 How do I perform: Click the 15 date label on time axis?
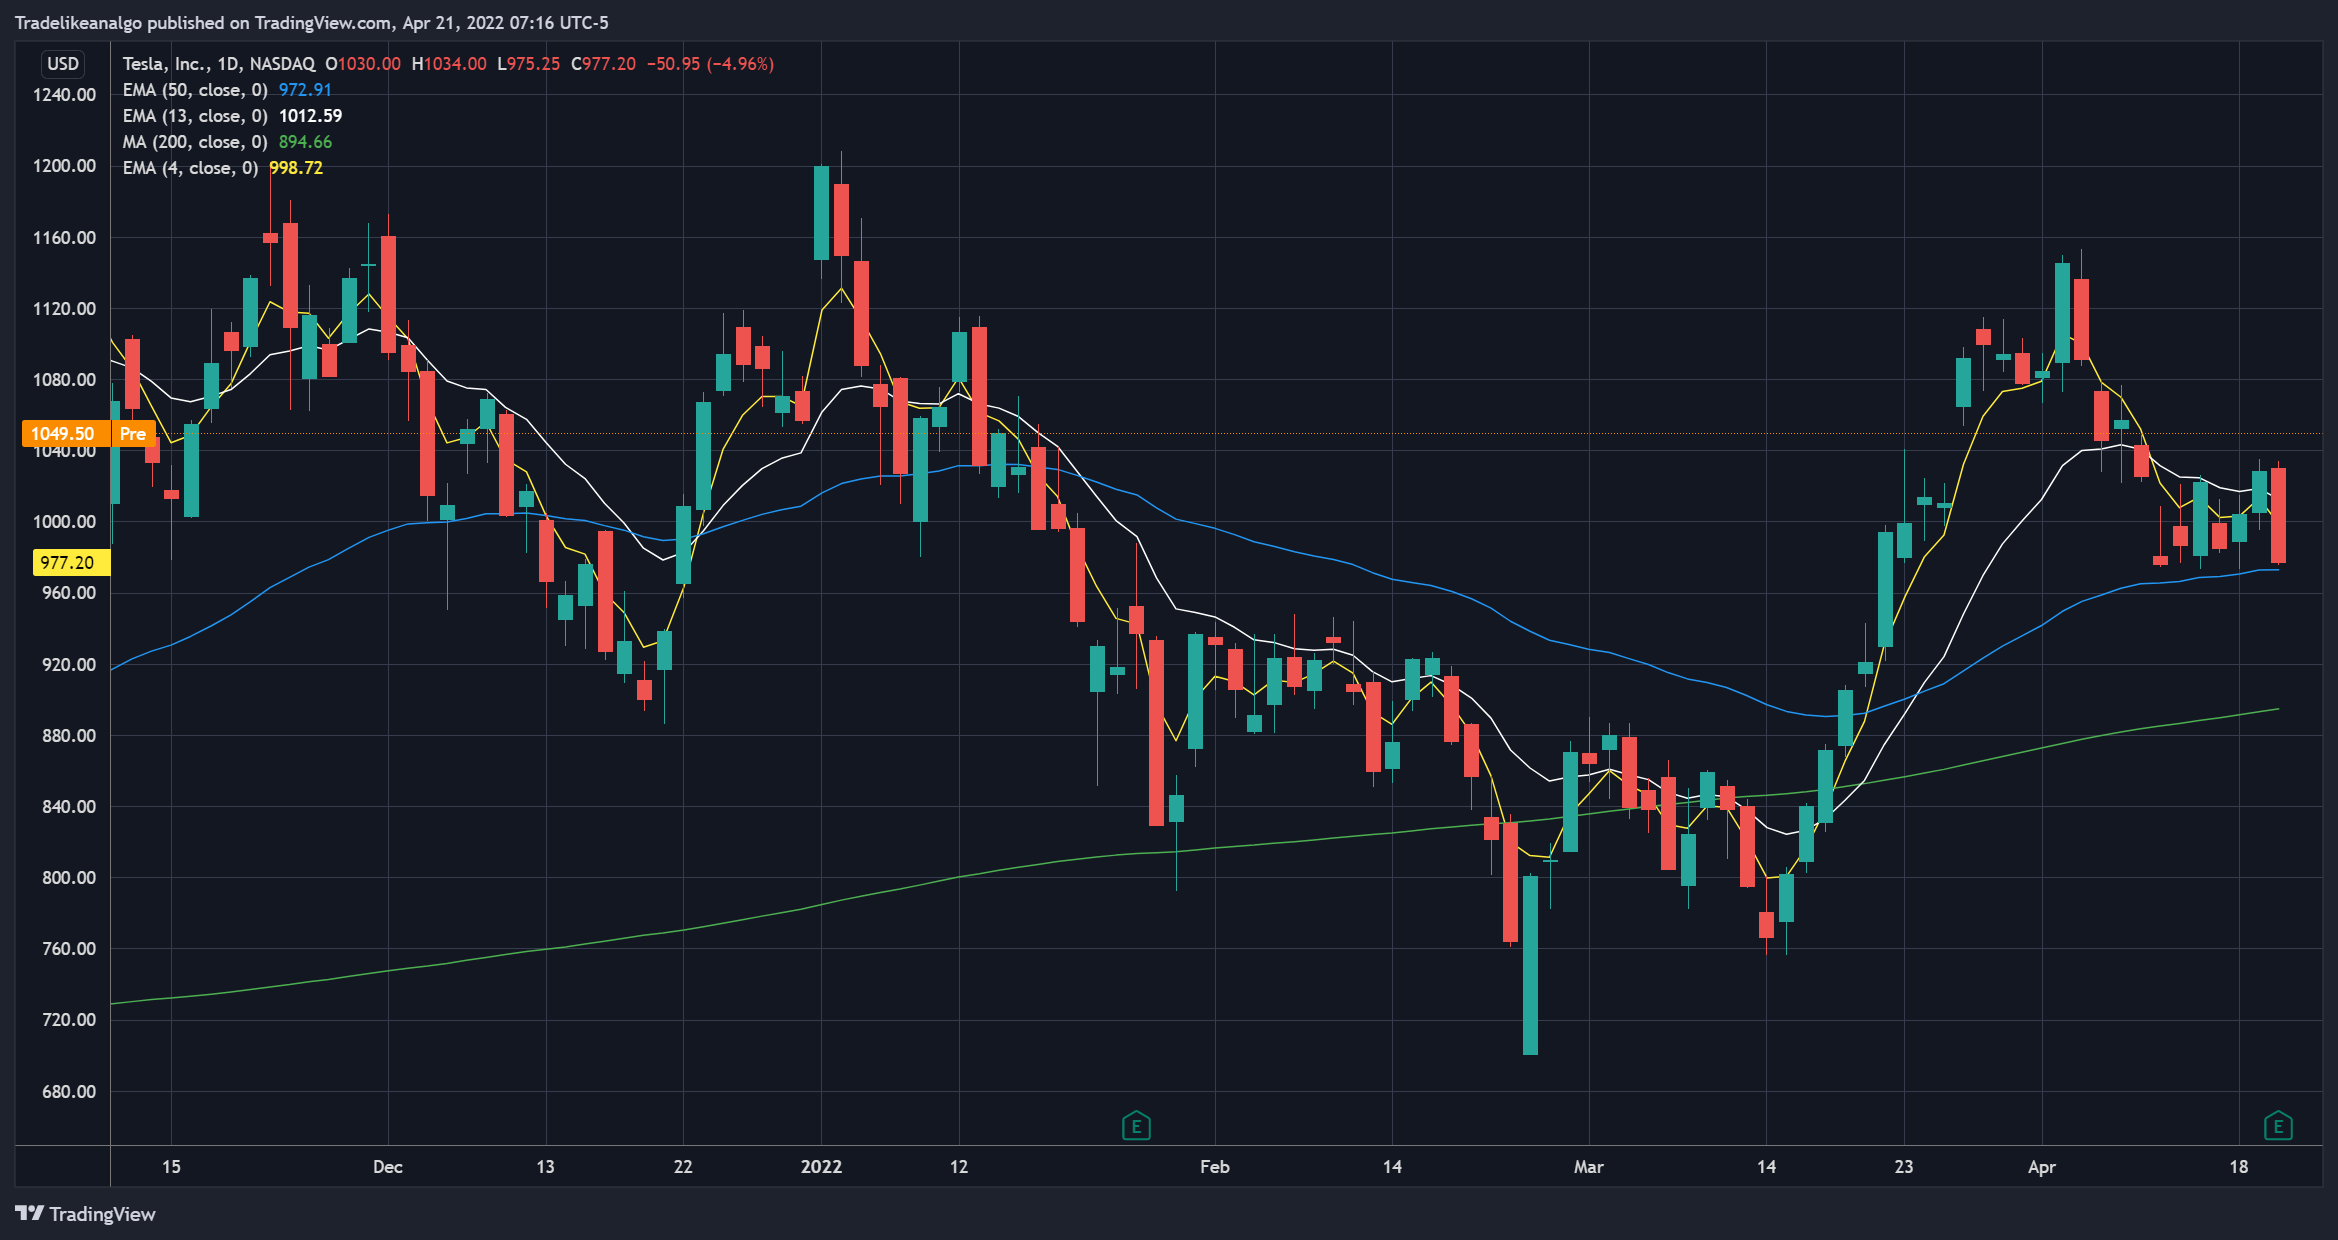click(x=171, y=1167)
